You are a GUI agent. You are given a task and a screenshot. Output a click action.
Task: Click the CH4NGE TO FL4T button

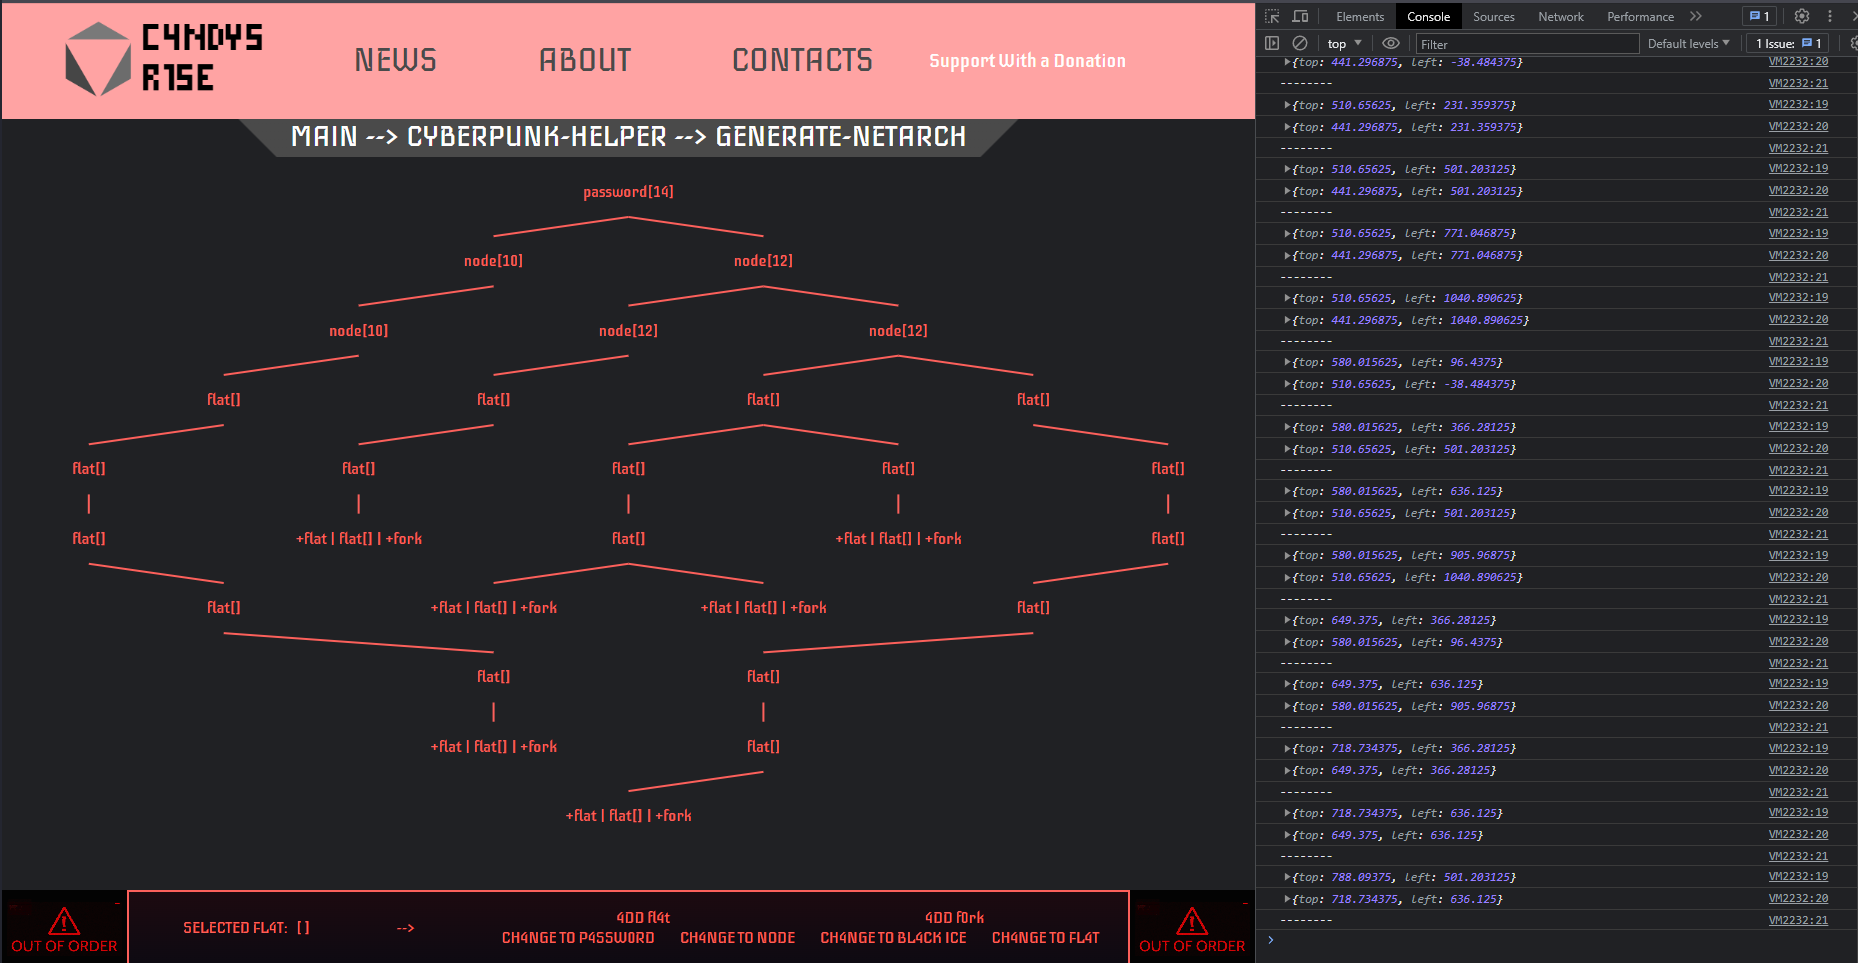[x=1045, y=938]
